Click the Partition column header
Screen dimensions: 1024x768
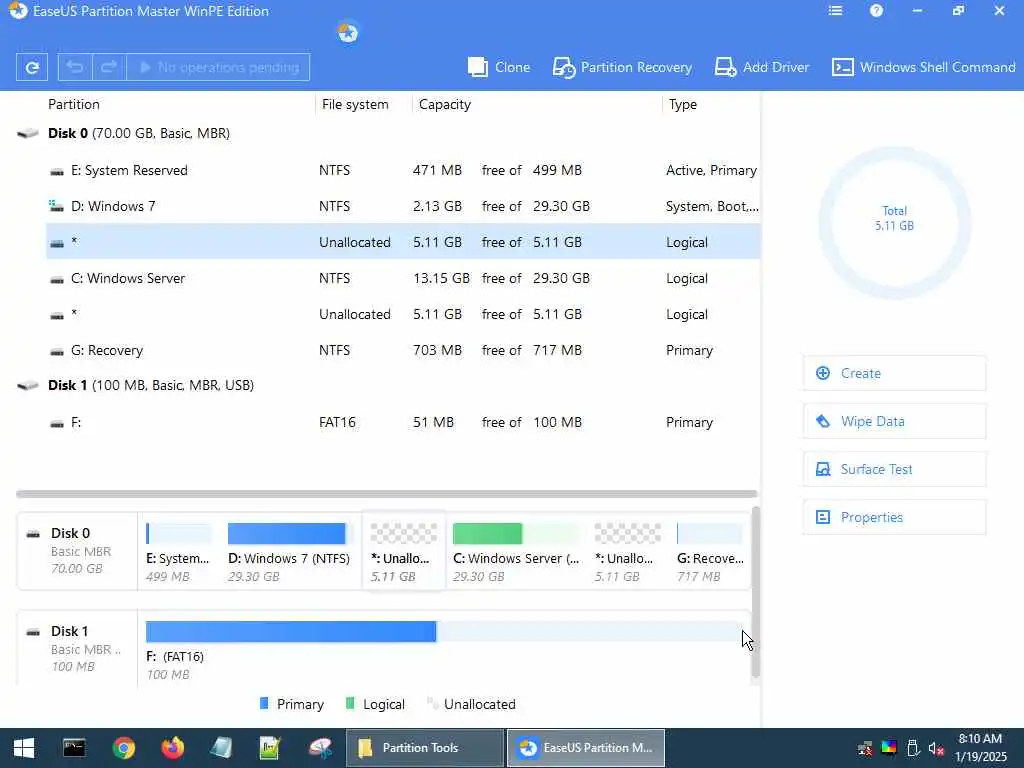click(74, 104)
